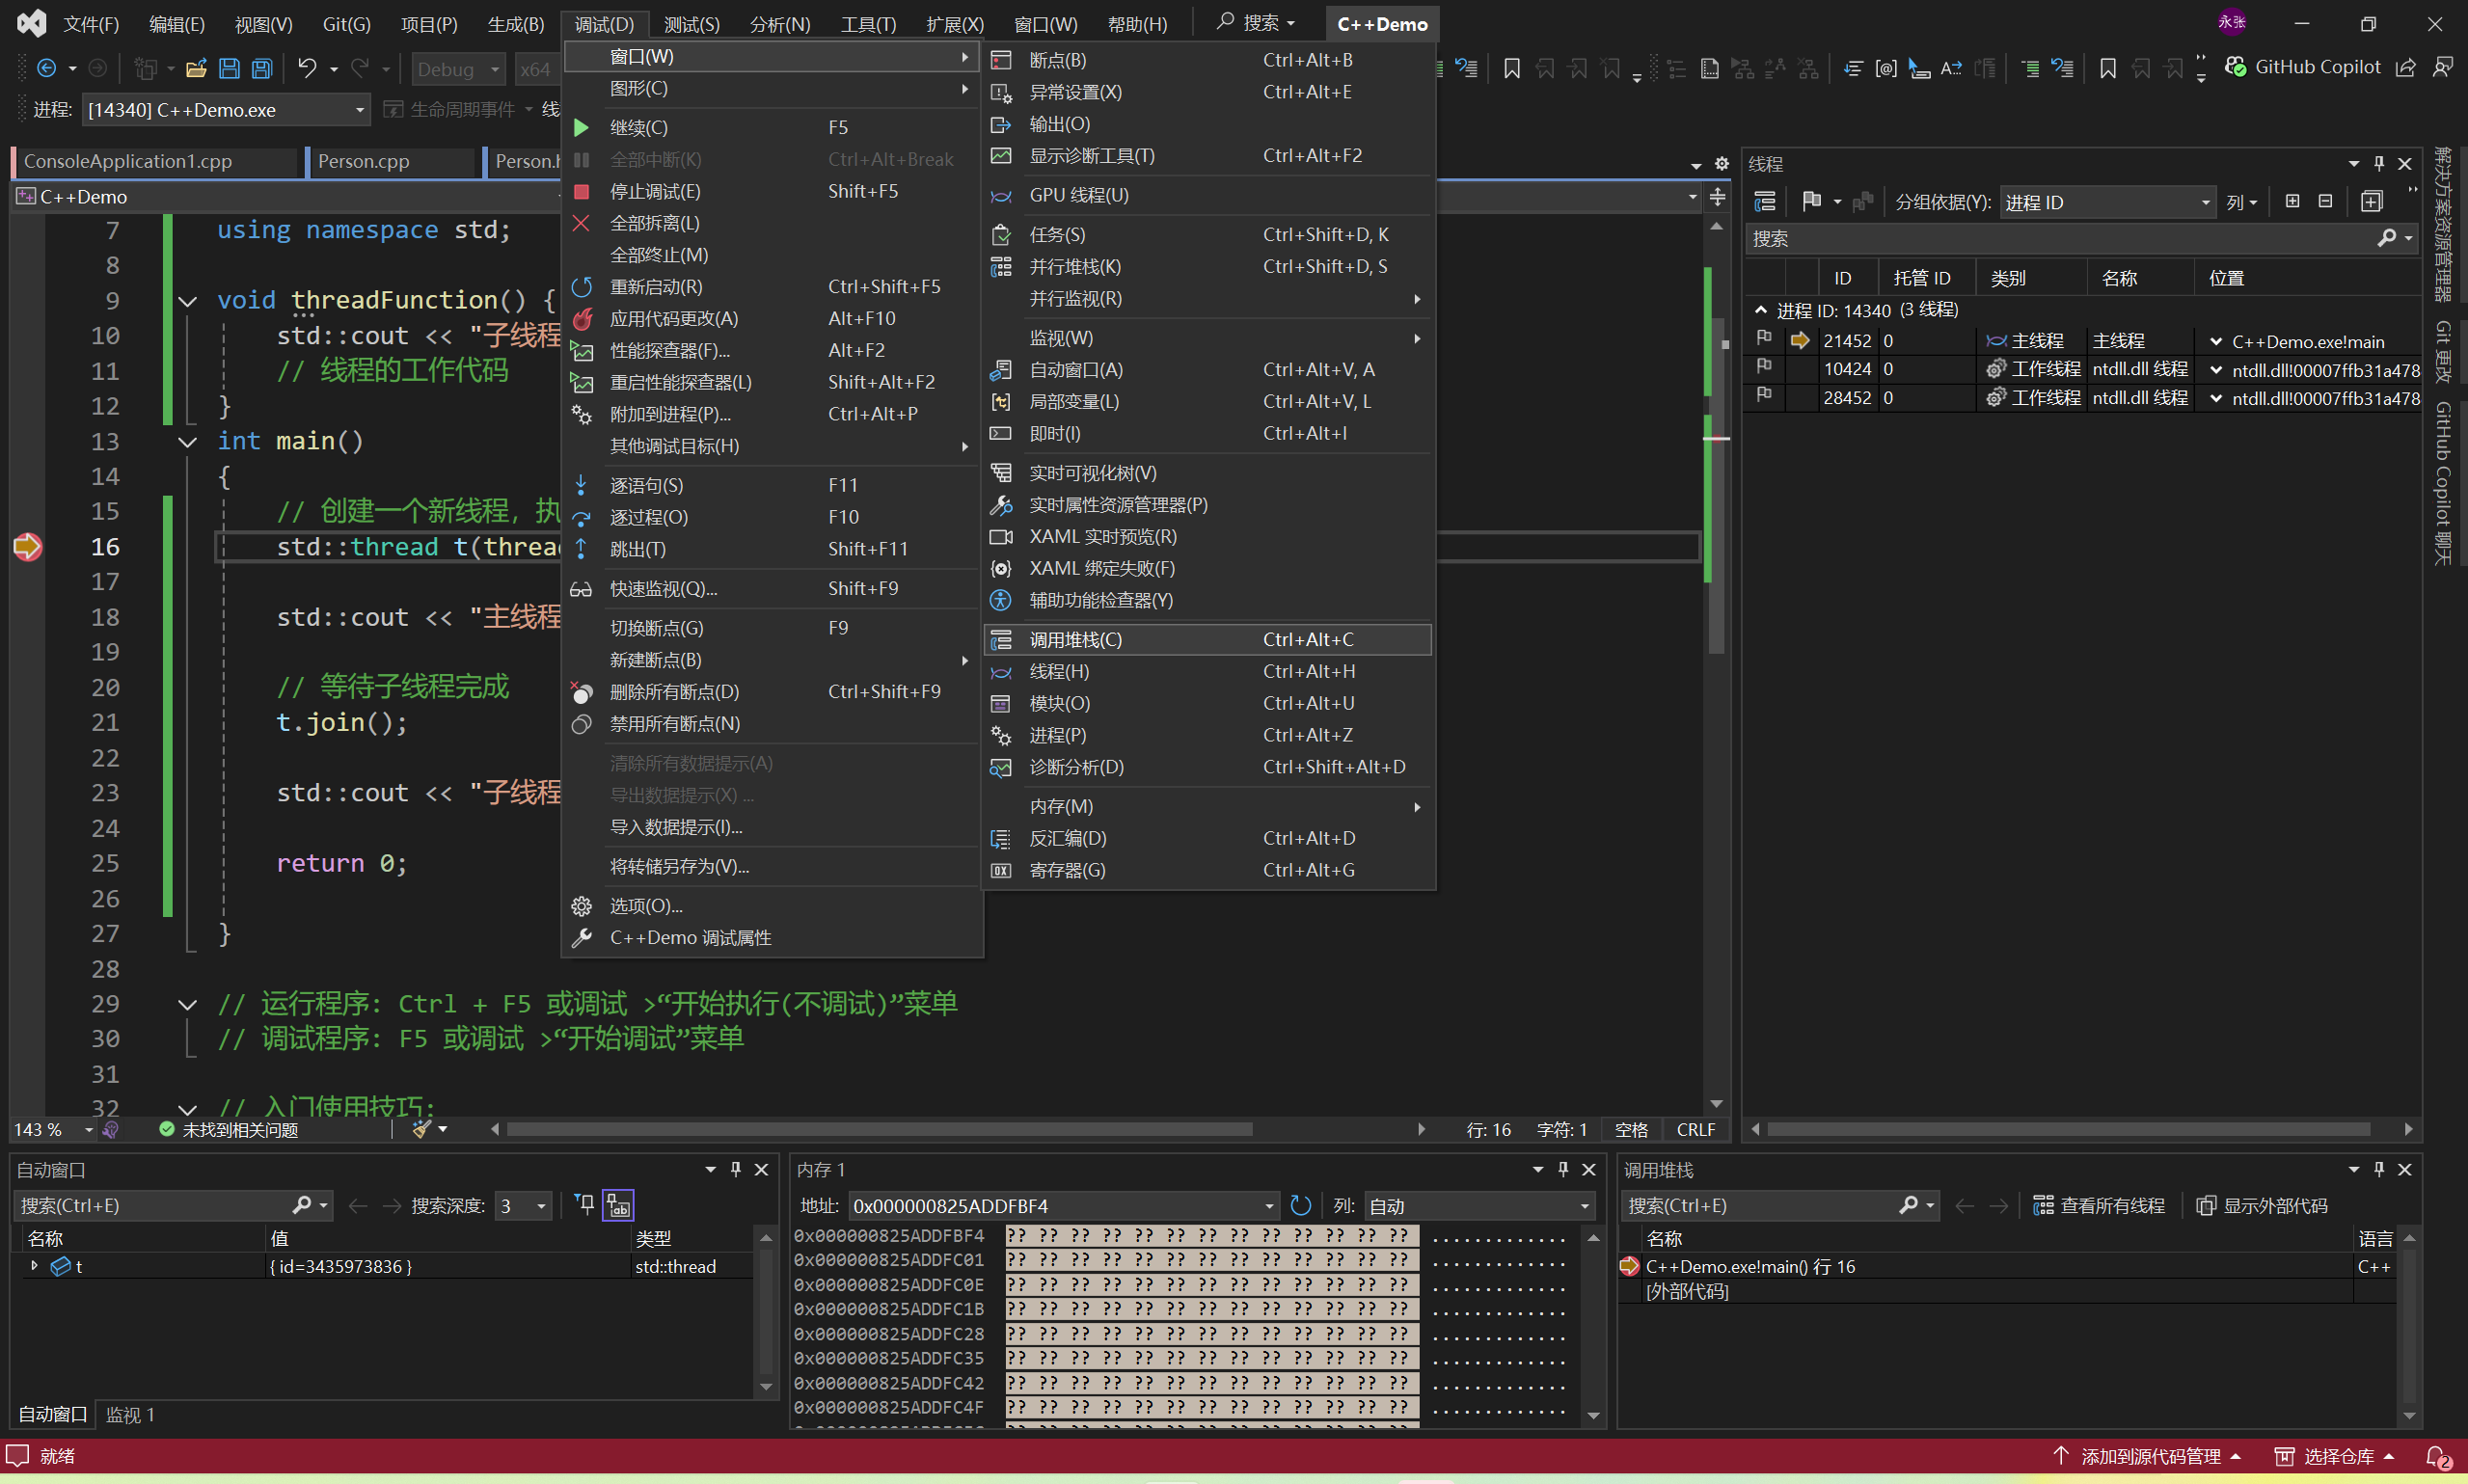Open the 分析(N) menu
2468x1484 pixels.
tap(780, 23)
